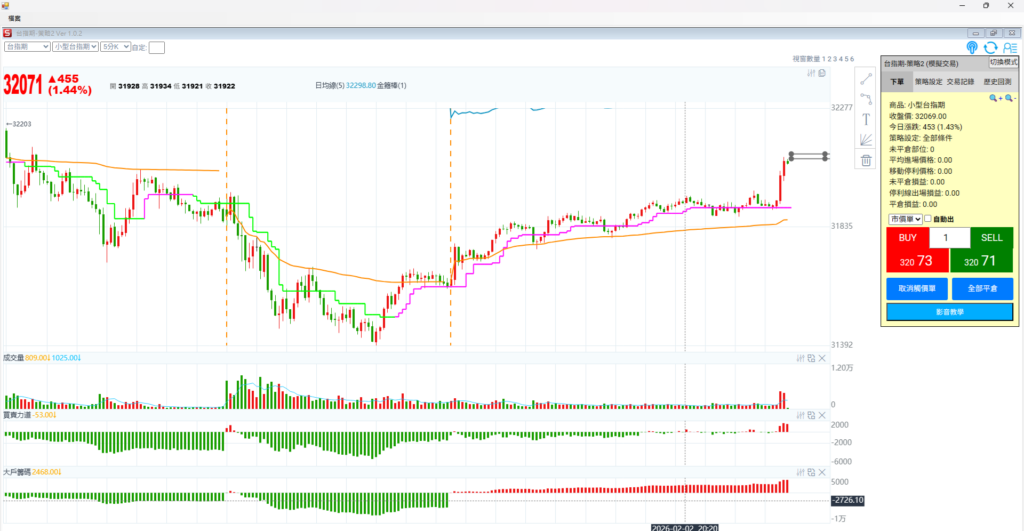1024x531 pixels.
Task: Open the 歷史回測 tab
Action: (x=997, y=82)
